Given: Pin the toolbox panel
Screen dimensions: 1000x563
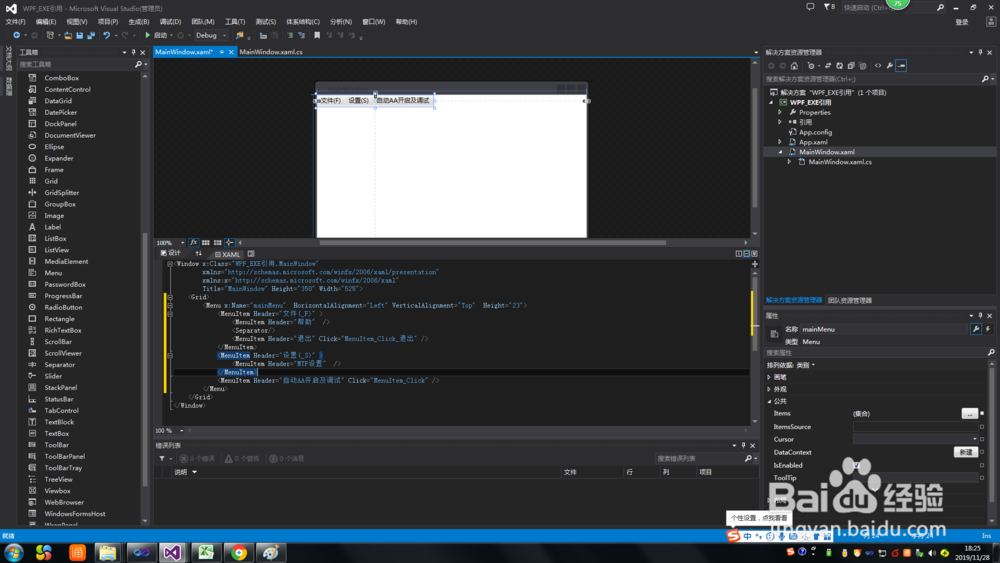Looking at the screenshot, I should [133, 52].
